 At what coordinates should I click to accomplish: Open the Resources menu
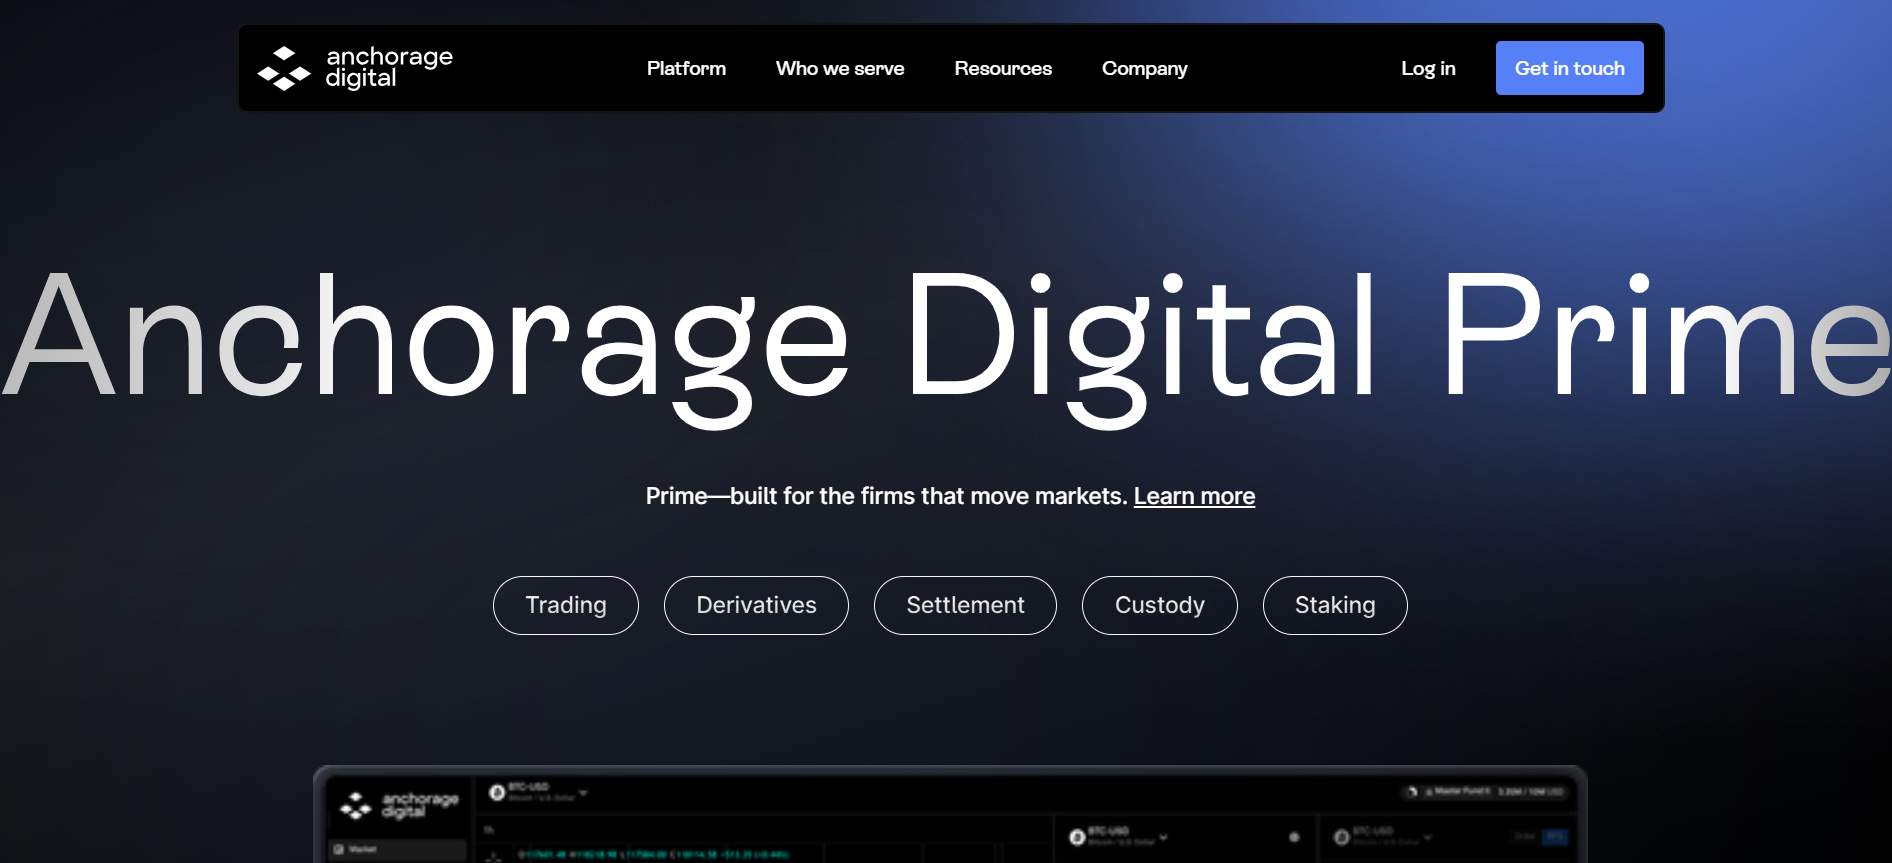1003,68
